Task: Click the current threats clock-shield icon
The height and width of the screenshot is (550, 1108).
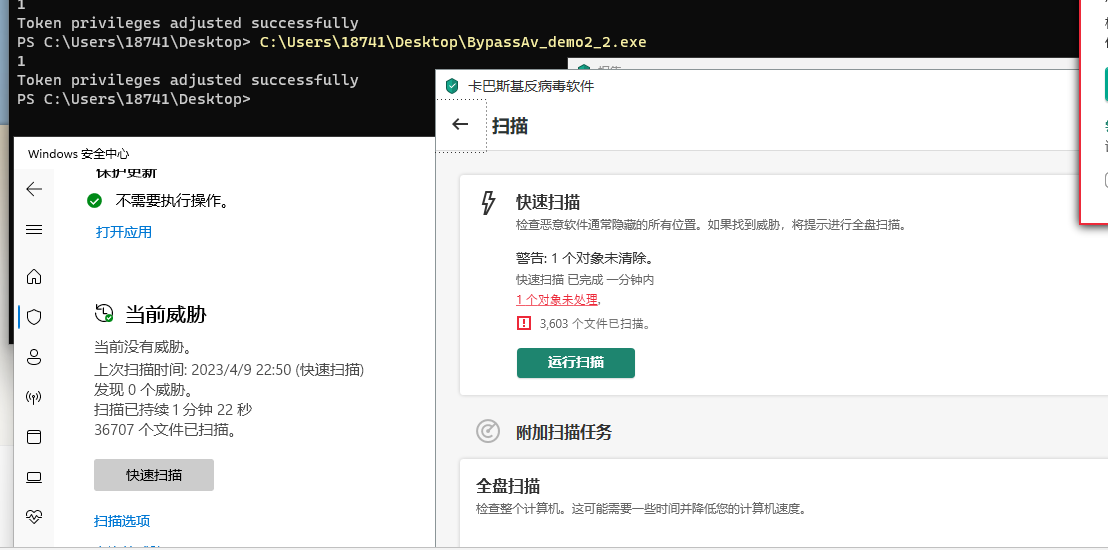Action: click(x=104, y=313)
